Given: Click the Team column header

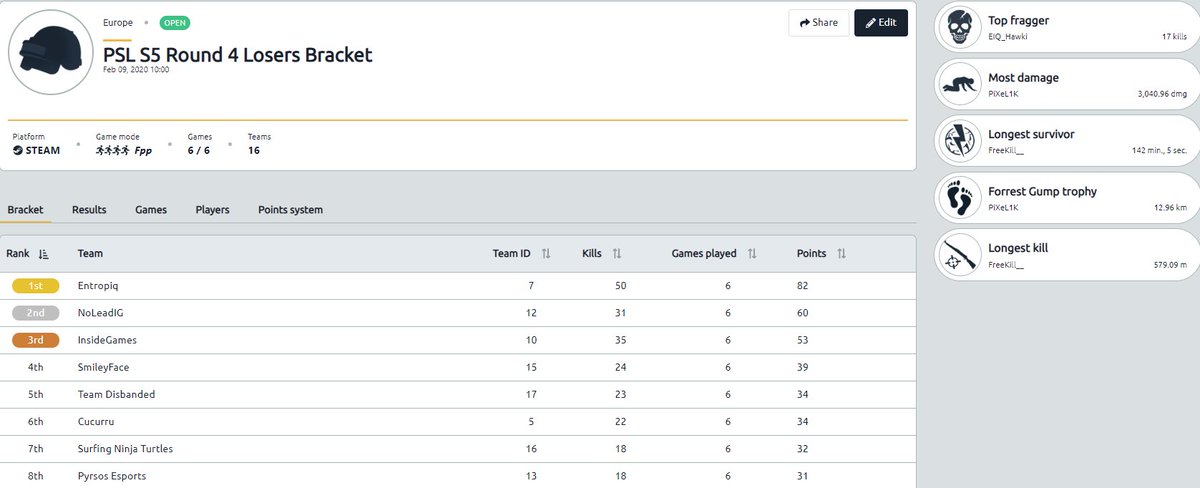Looking at the screenshot, I should 90,254.
